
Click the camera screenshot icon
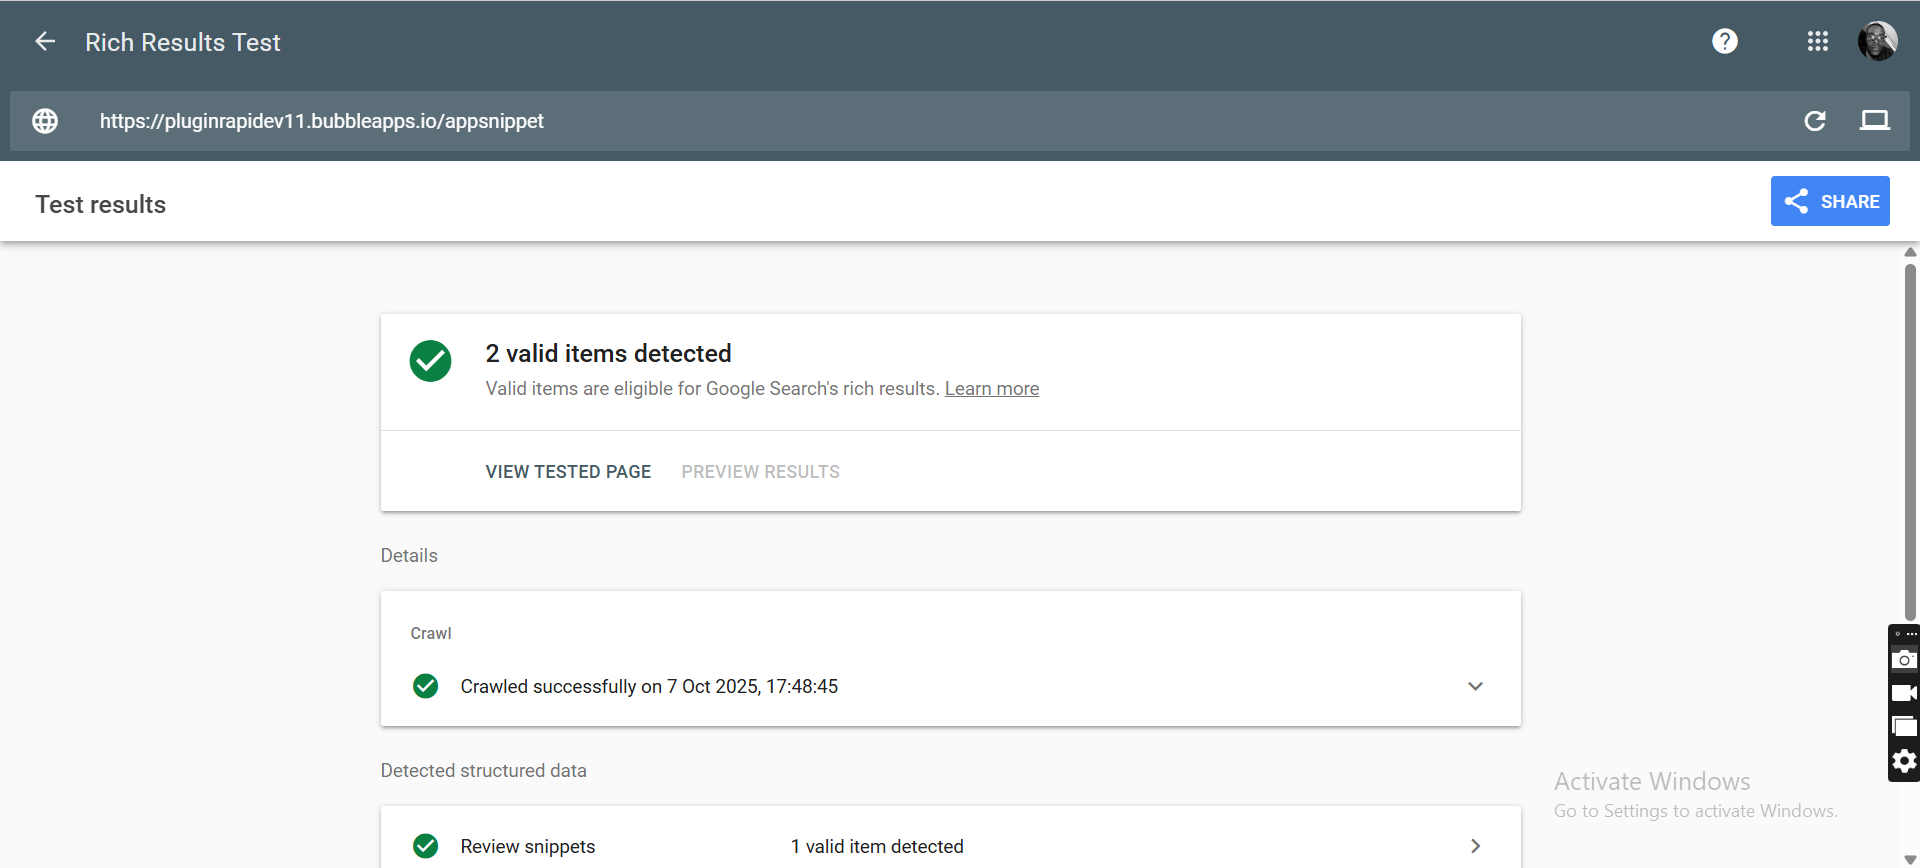(x=1904, y=660)
